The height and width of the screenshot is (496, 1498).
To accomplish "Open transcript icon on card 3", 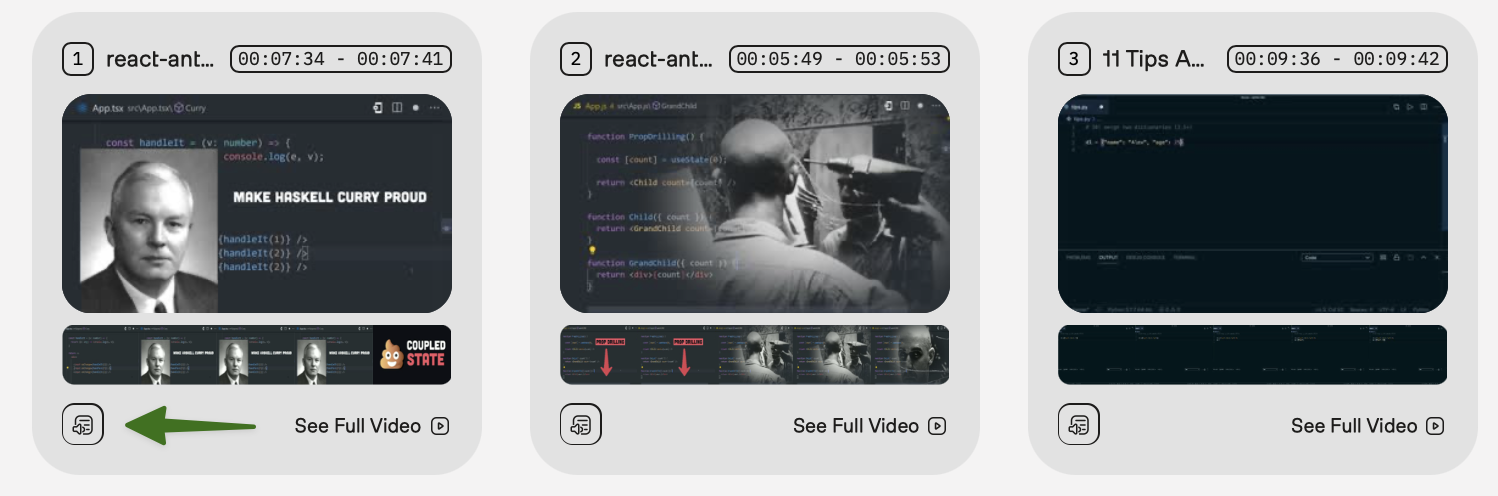I will point(1079,425).
